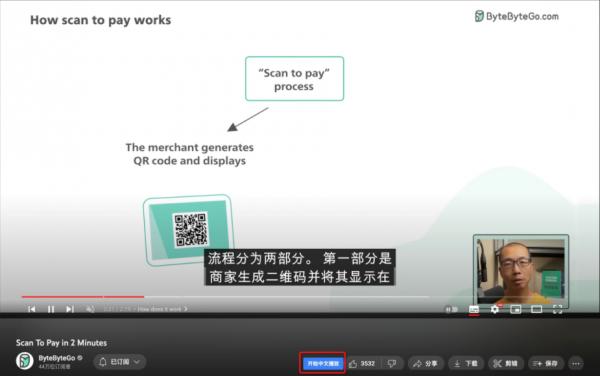Click the download (下载) button
Viewport: 600px width, 376px height.
click(x=466, y=363)
